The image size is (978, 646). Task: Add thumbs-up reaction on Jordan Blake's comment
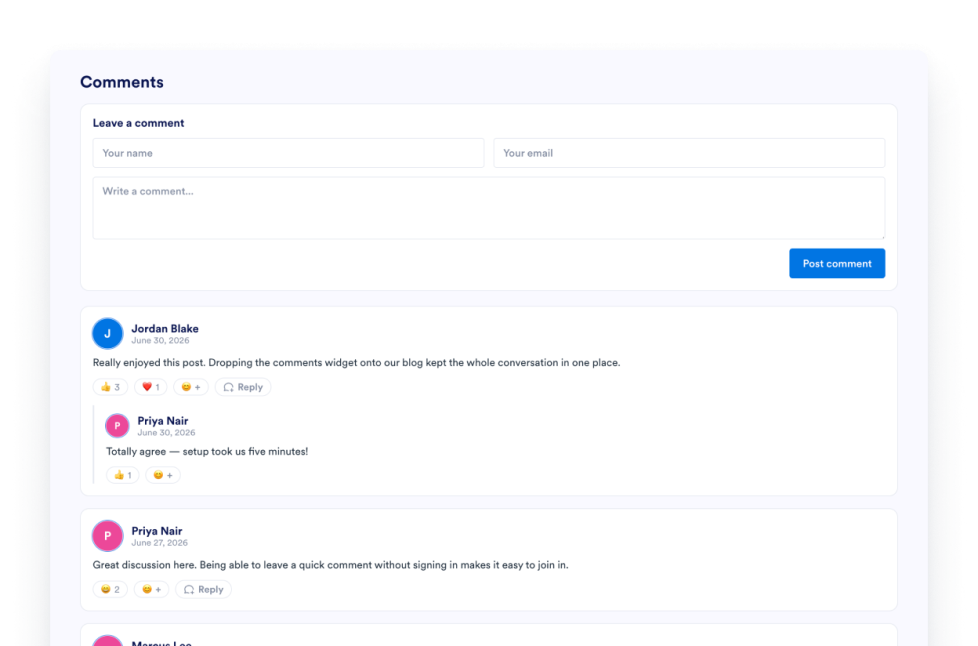coord(110,387)
